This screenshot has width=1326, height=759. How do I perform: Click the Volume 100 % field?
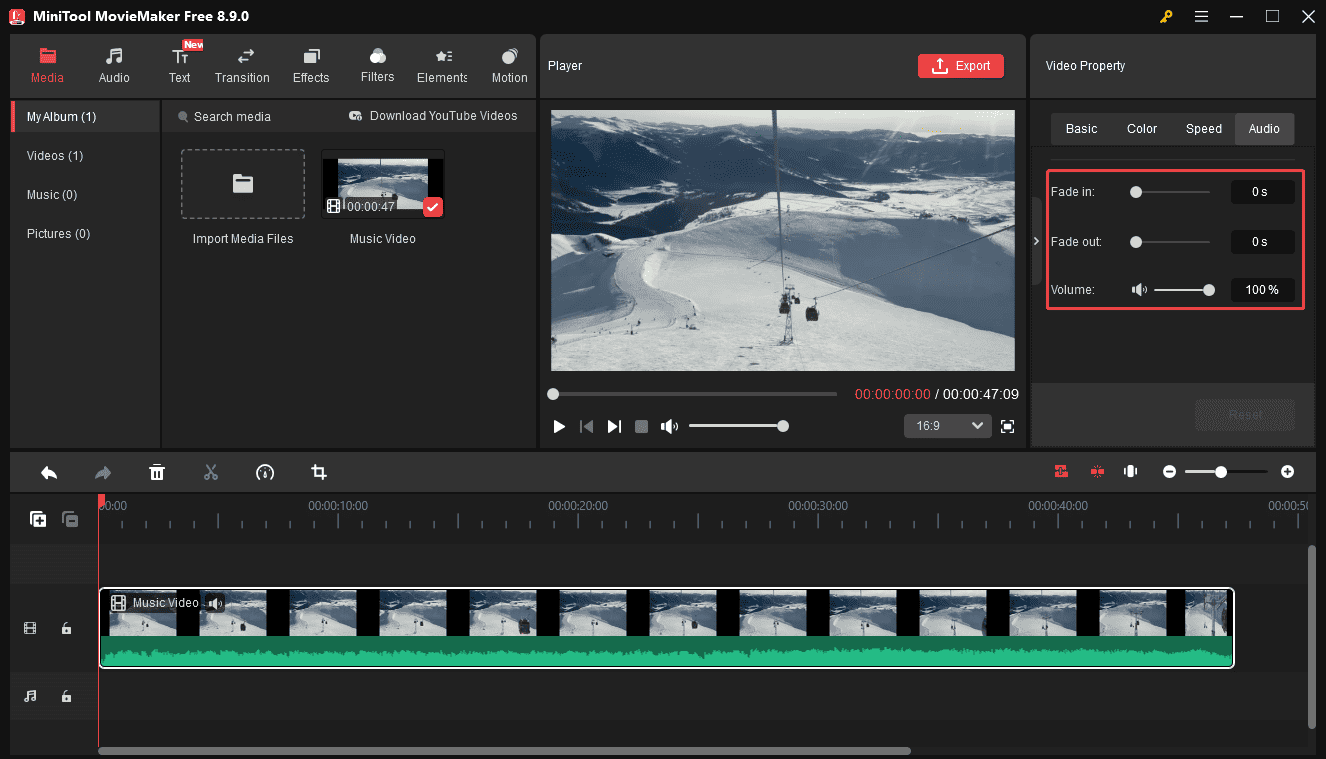[1262, 290]
